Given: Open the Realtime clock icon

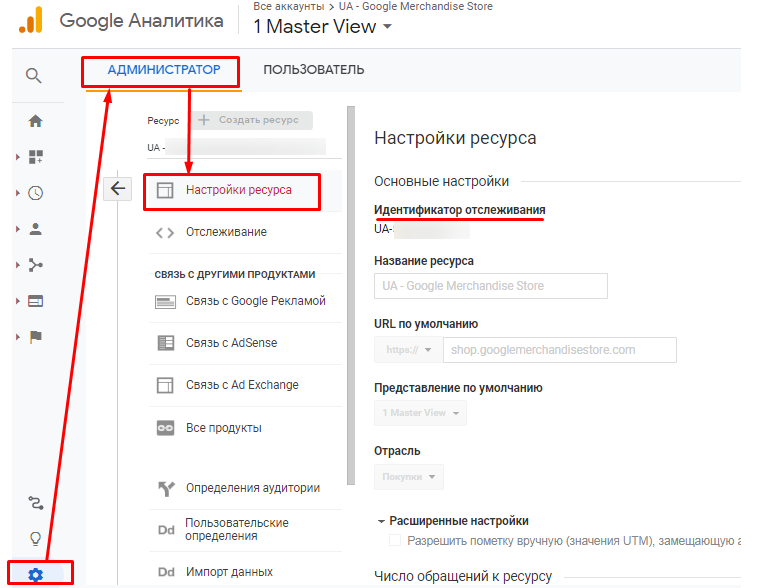Looking at the screenshot, I should click(x=35, y=193).
